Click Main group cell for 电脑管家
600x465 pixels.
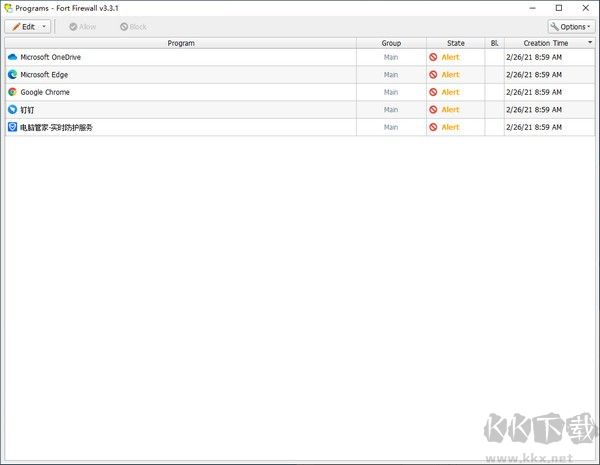point(391,127)
